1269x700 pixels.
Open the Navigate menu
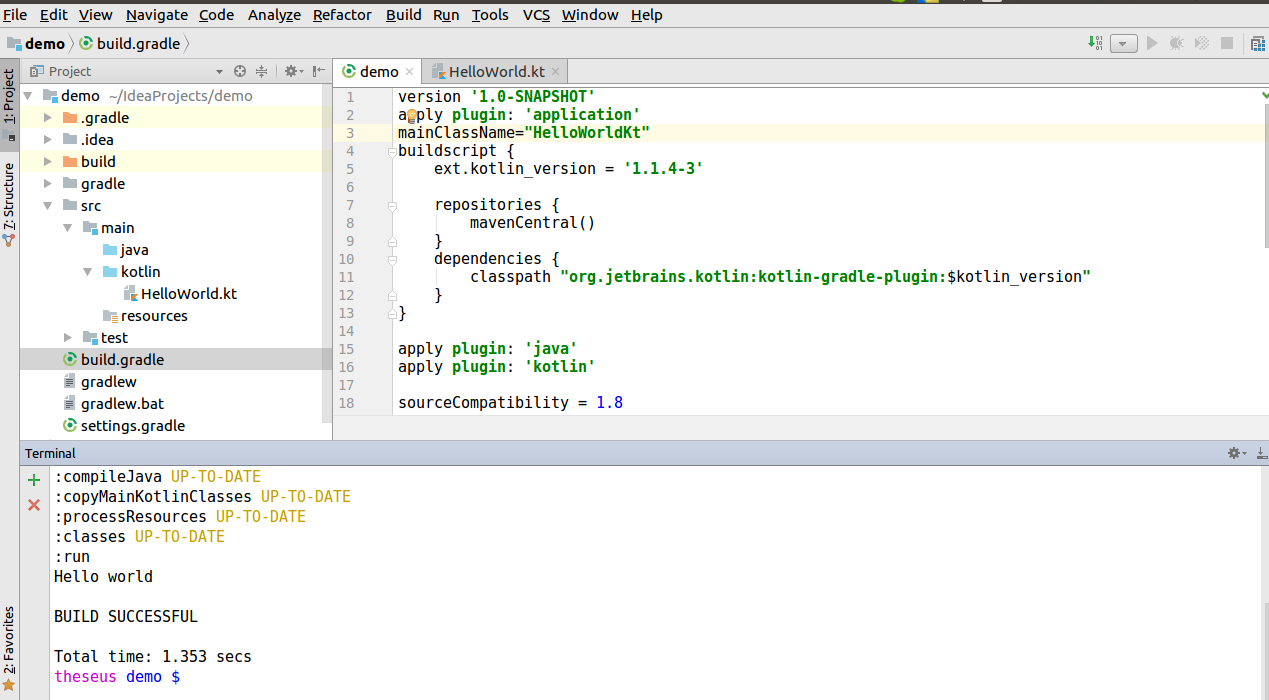[157, 15]
